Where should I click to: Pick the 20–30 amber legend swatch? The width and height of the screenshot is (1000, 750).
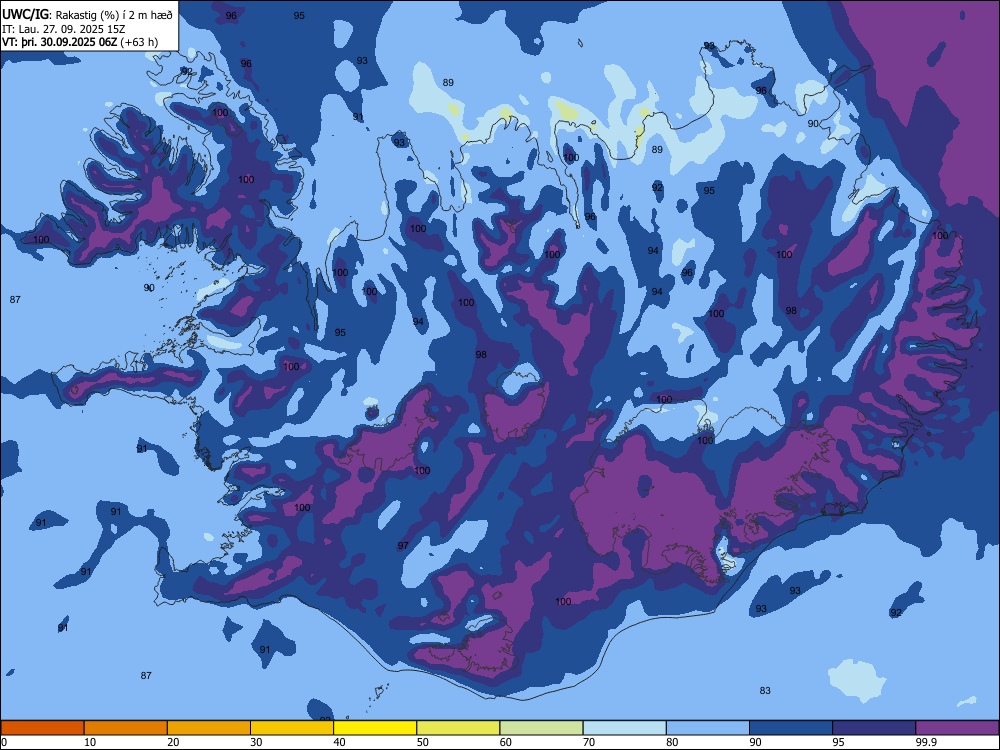209,728
